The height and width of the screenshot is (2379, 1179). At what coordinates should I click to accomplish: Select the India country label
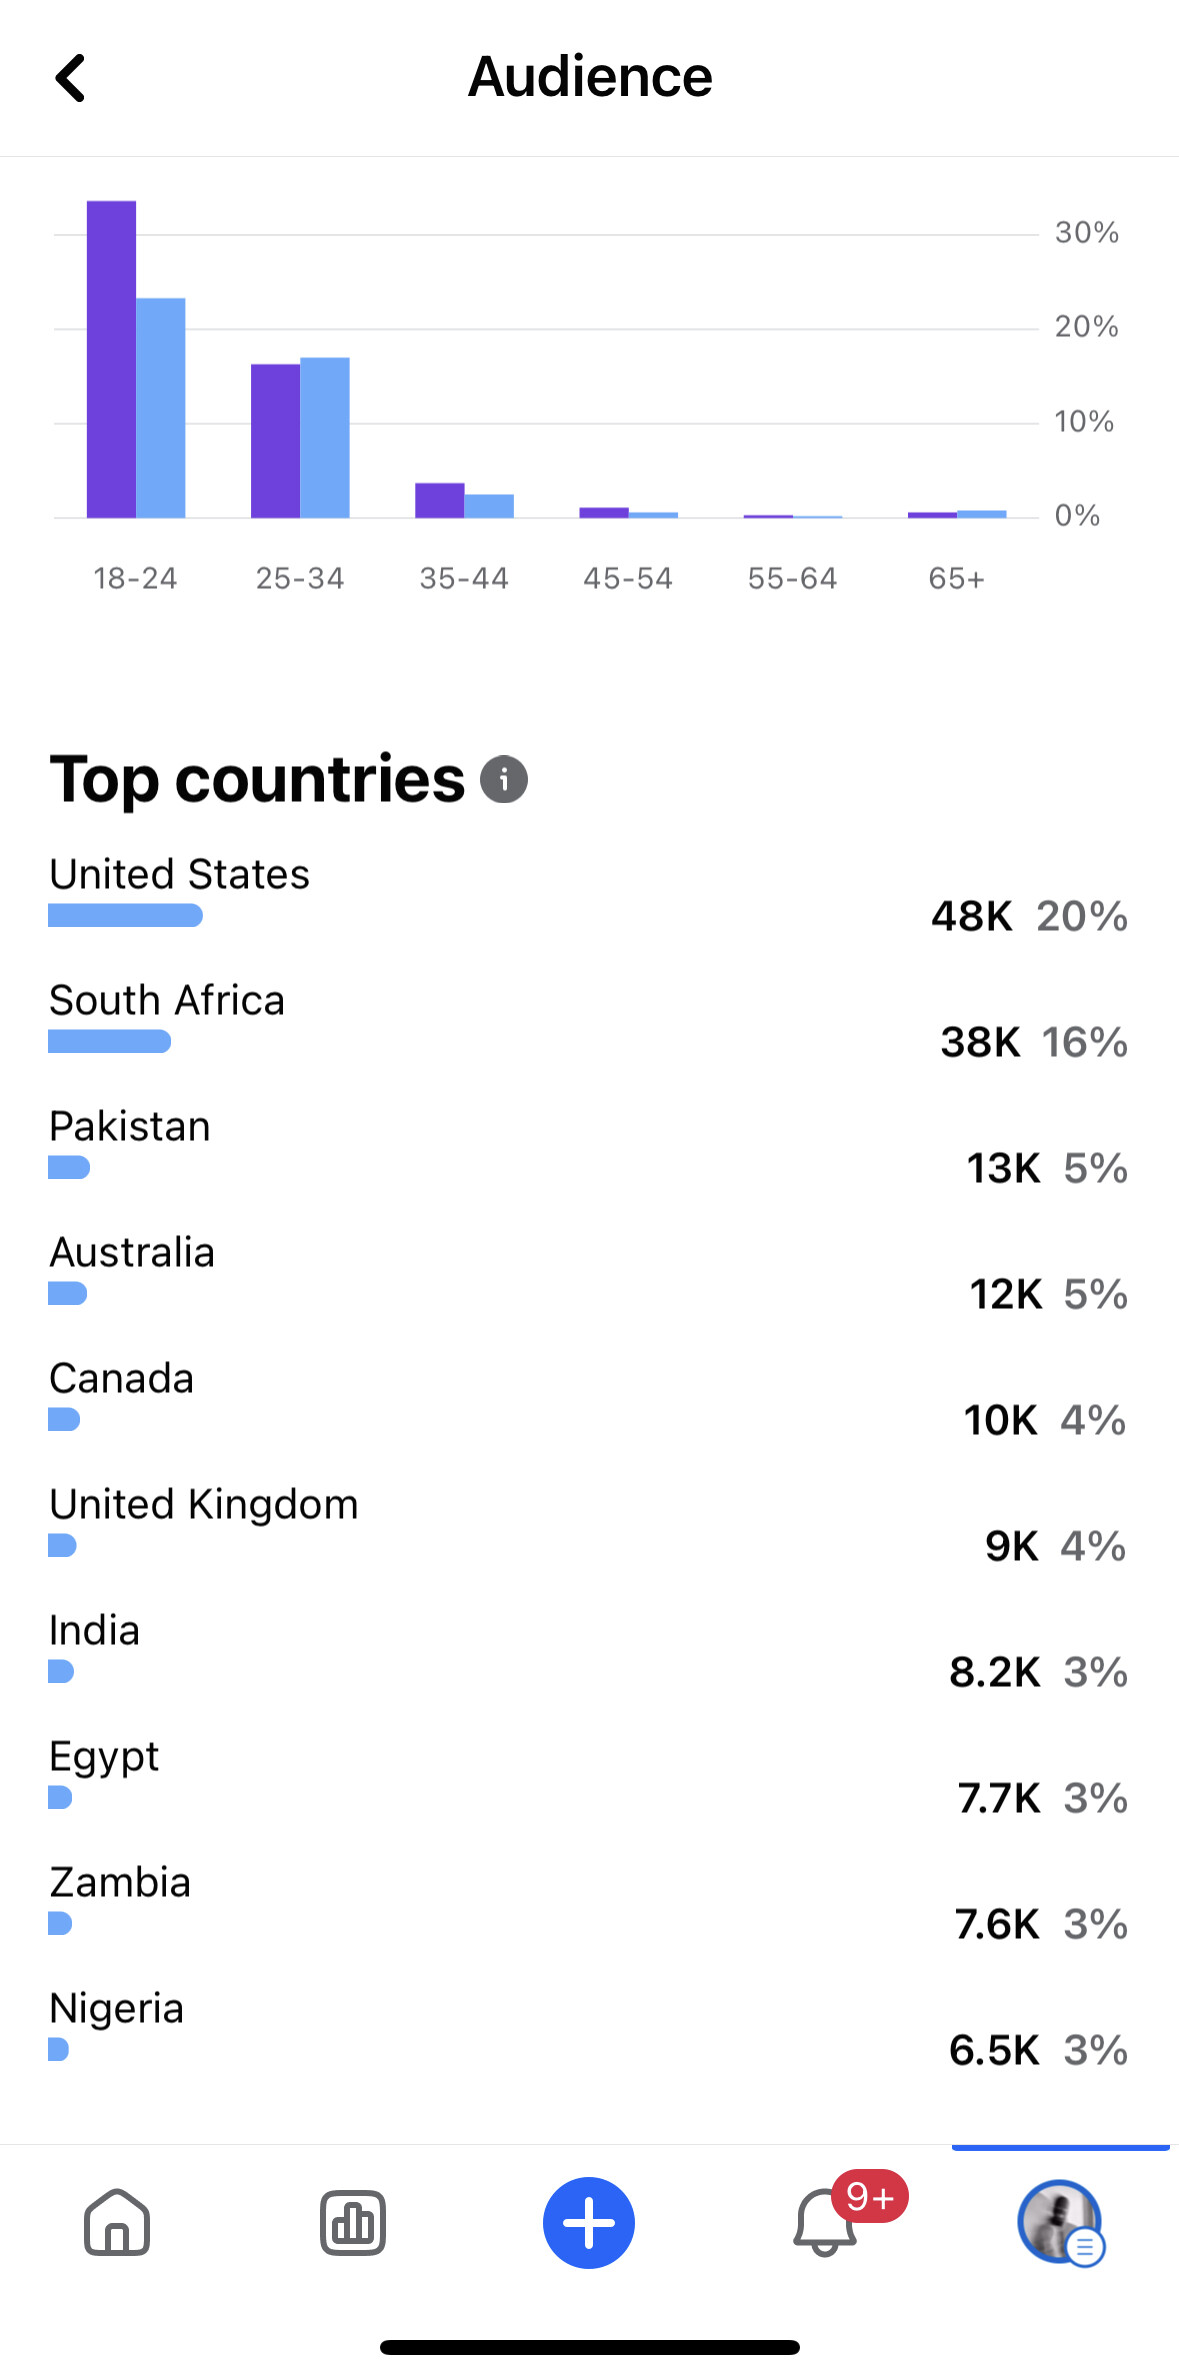[95, 1631]
